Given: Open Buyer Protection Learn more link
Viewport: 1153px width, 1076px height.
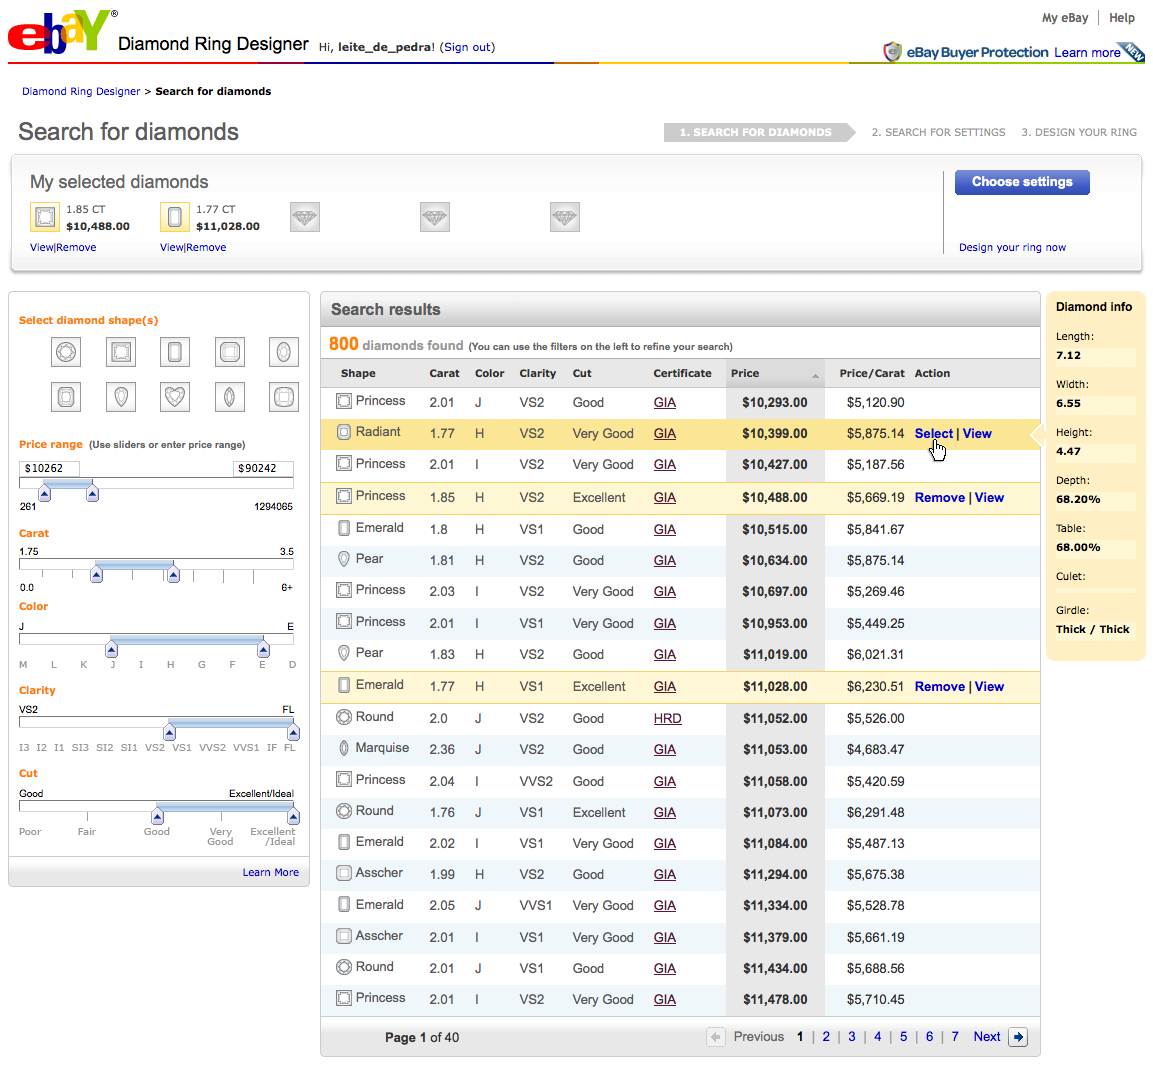Looking at the screenshot, I should [1087, 52].
